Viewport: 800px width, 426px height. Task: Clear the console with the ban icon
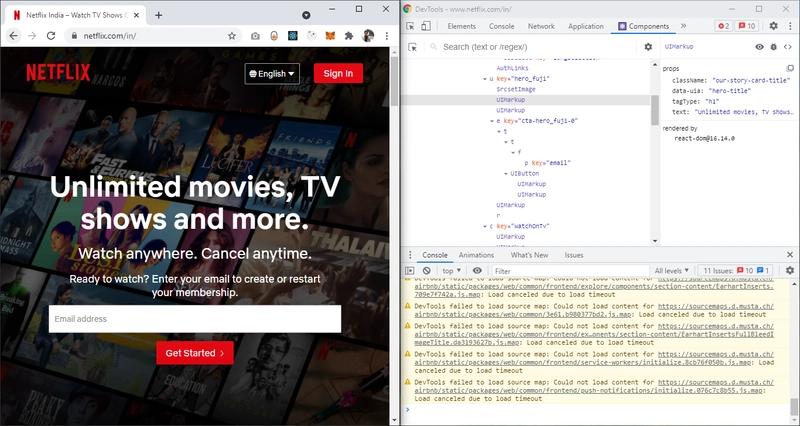click(x=427, y=271)
